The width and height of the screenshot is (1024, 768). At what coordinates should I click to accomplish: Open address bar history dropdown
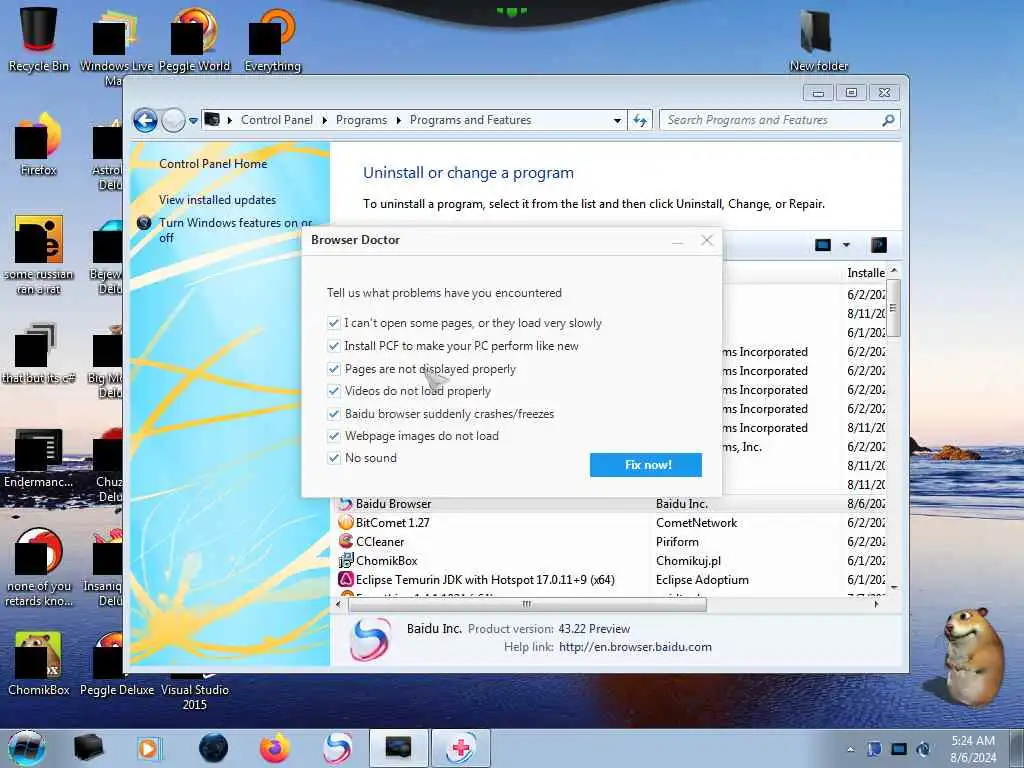click(617, 121)
